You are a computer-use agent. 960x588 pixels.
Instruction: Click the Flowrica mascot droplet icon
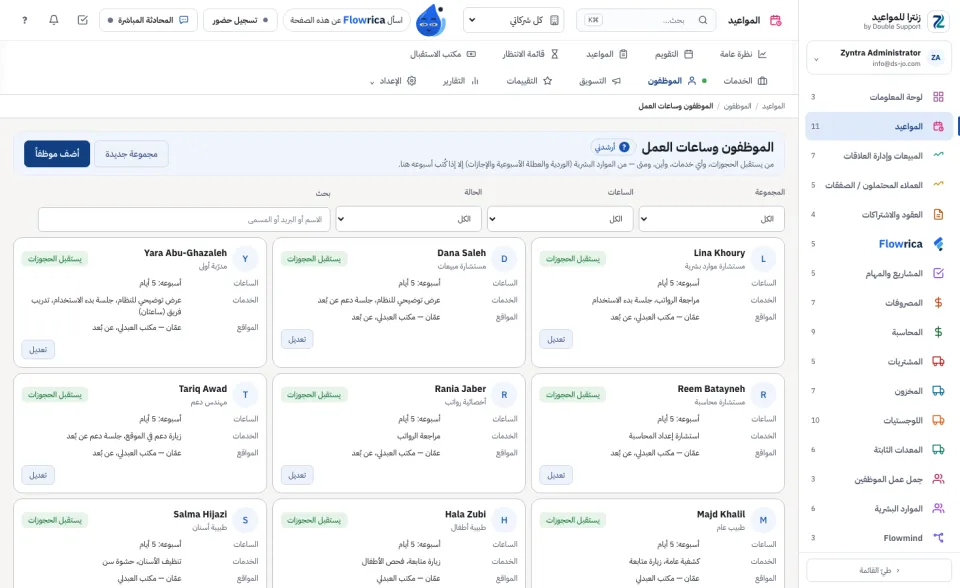430,21
